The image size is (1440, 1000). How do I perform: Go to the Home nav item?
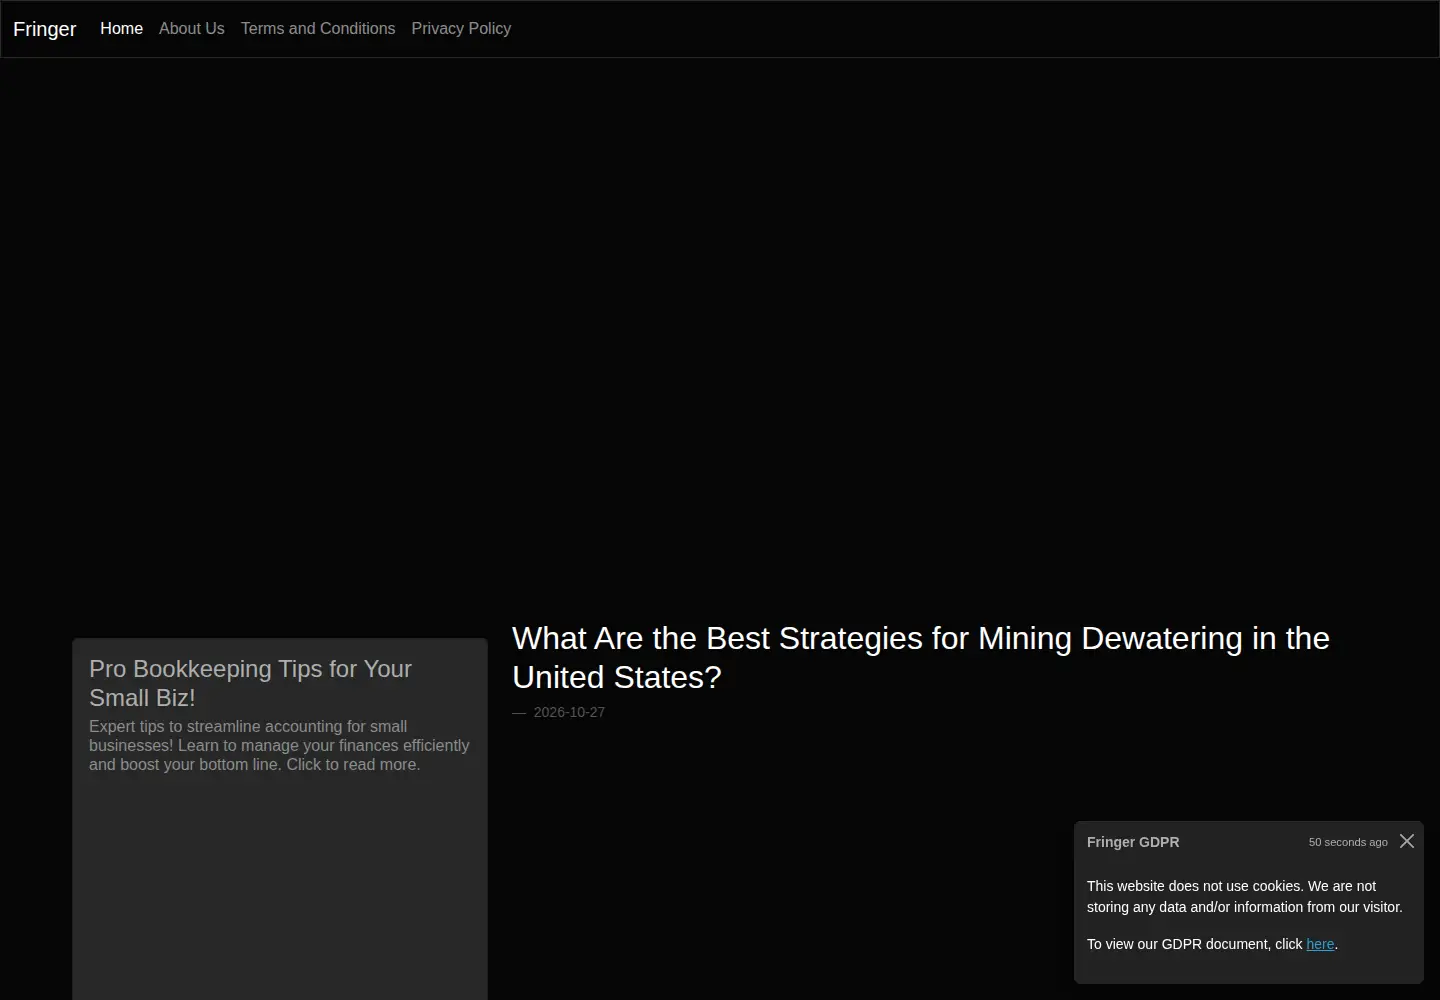click(121, 29)
